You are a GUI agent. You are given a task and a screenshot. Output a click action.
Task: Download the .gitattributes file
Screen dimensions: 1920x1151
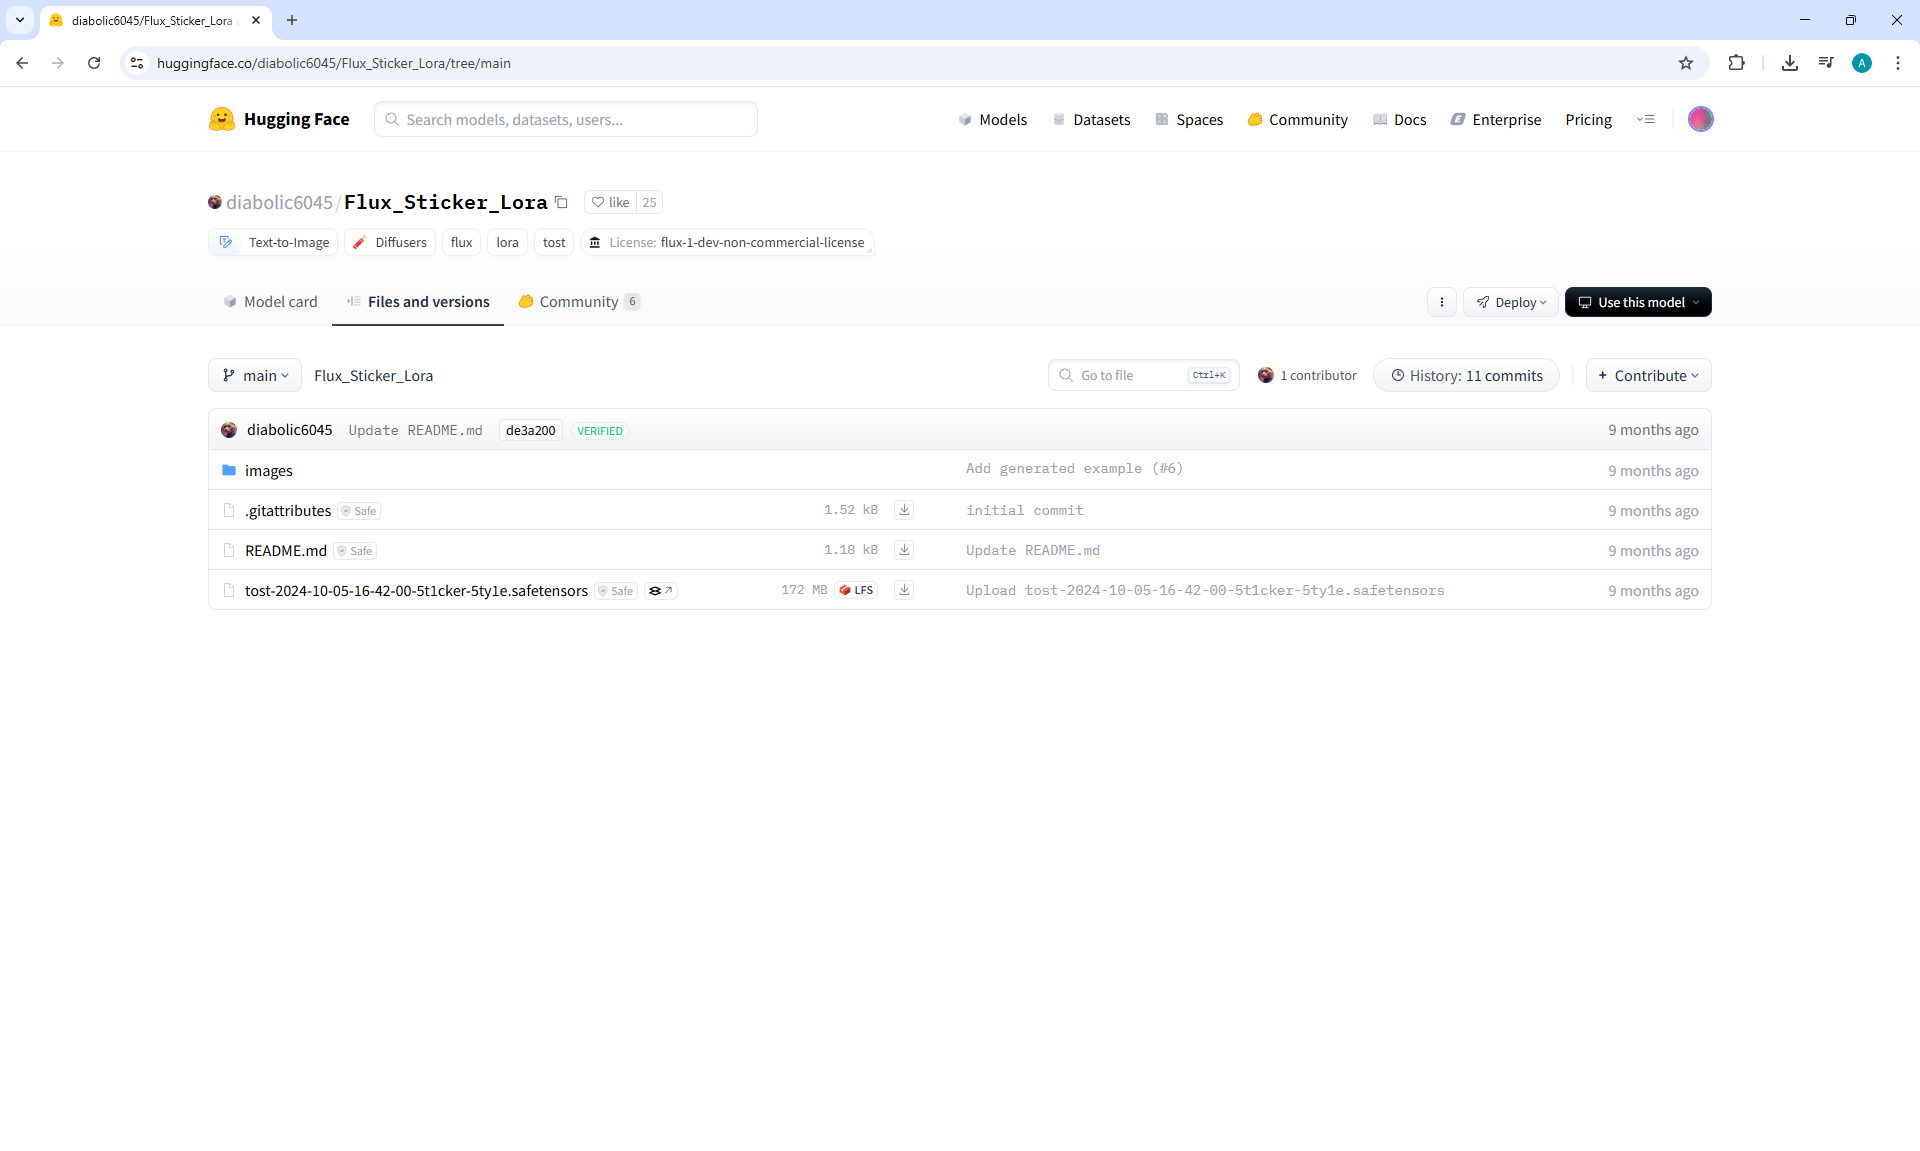(x=904, y=510)
